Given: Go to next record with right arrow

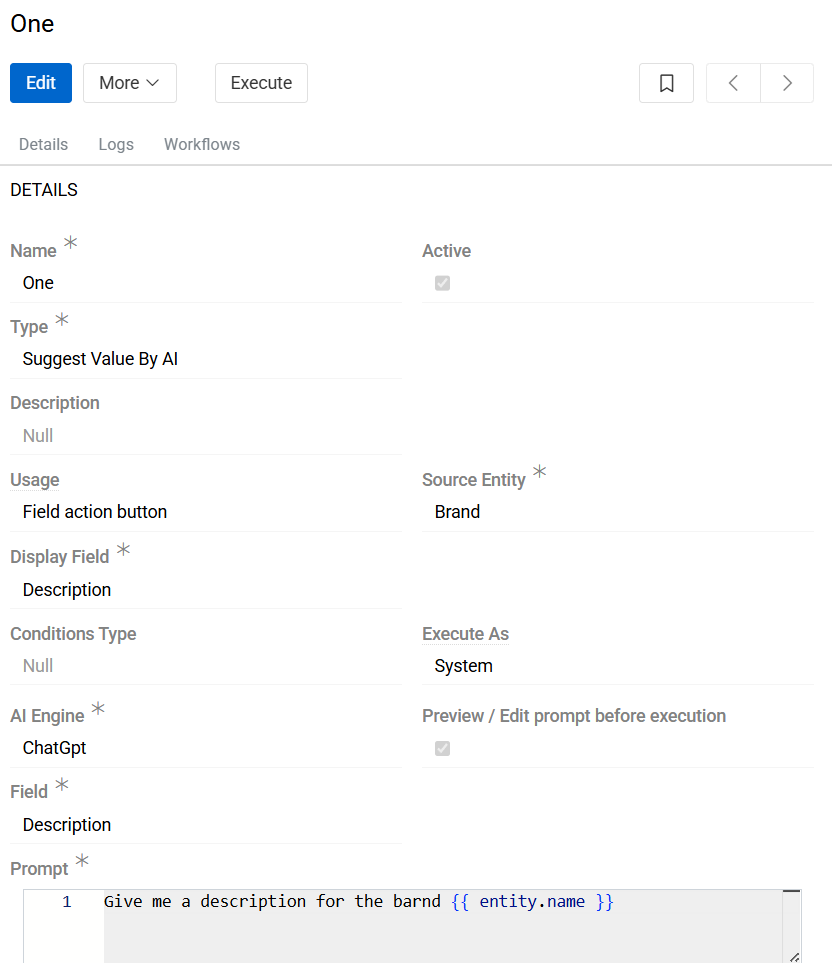Looking at the screenshot, I should pos(787,83).
